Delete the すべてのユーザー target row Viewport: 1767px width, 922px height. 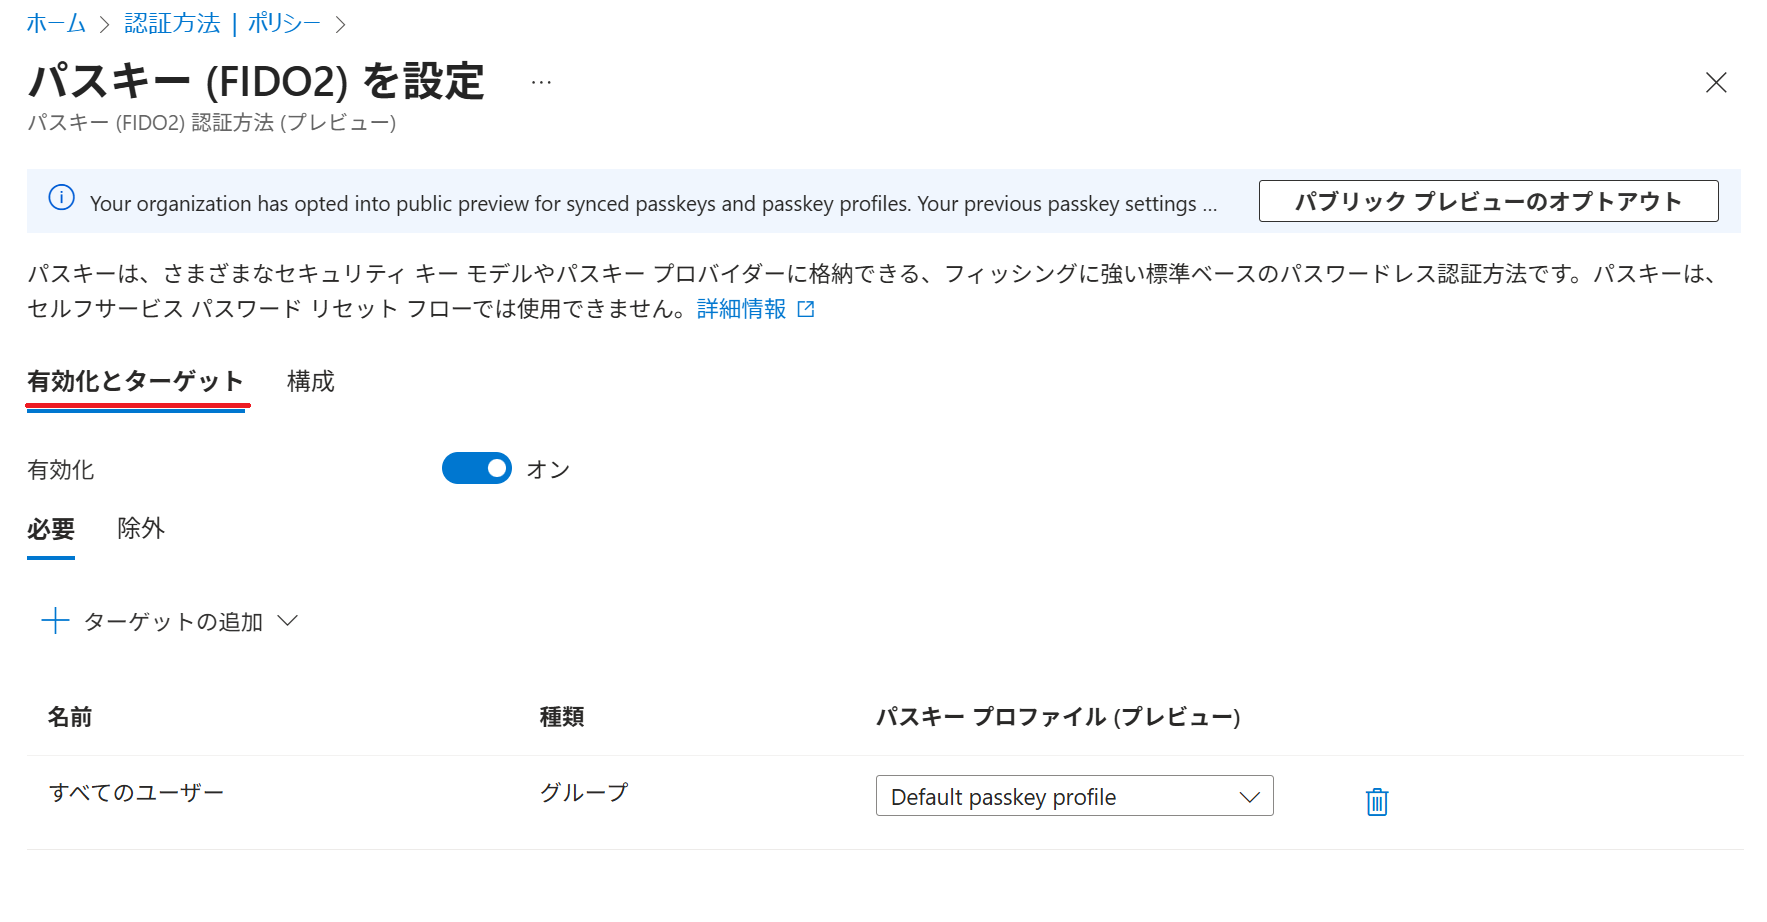1376,801
